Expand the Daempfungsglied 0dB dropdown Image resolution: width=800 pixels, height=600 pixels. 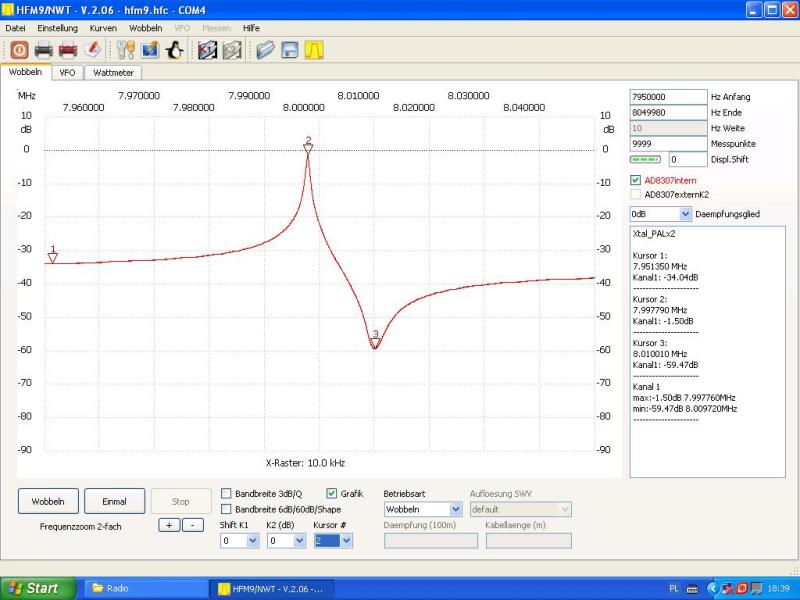pyautogui.click(x=660, y=214)
